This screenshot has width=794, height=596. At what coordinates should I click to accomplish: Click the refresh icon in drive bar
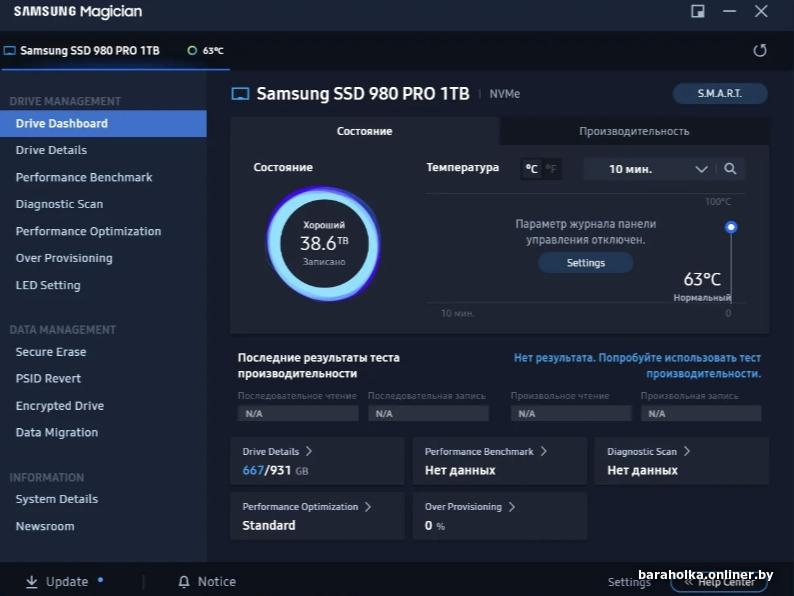[x=760, y=50]
